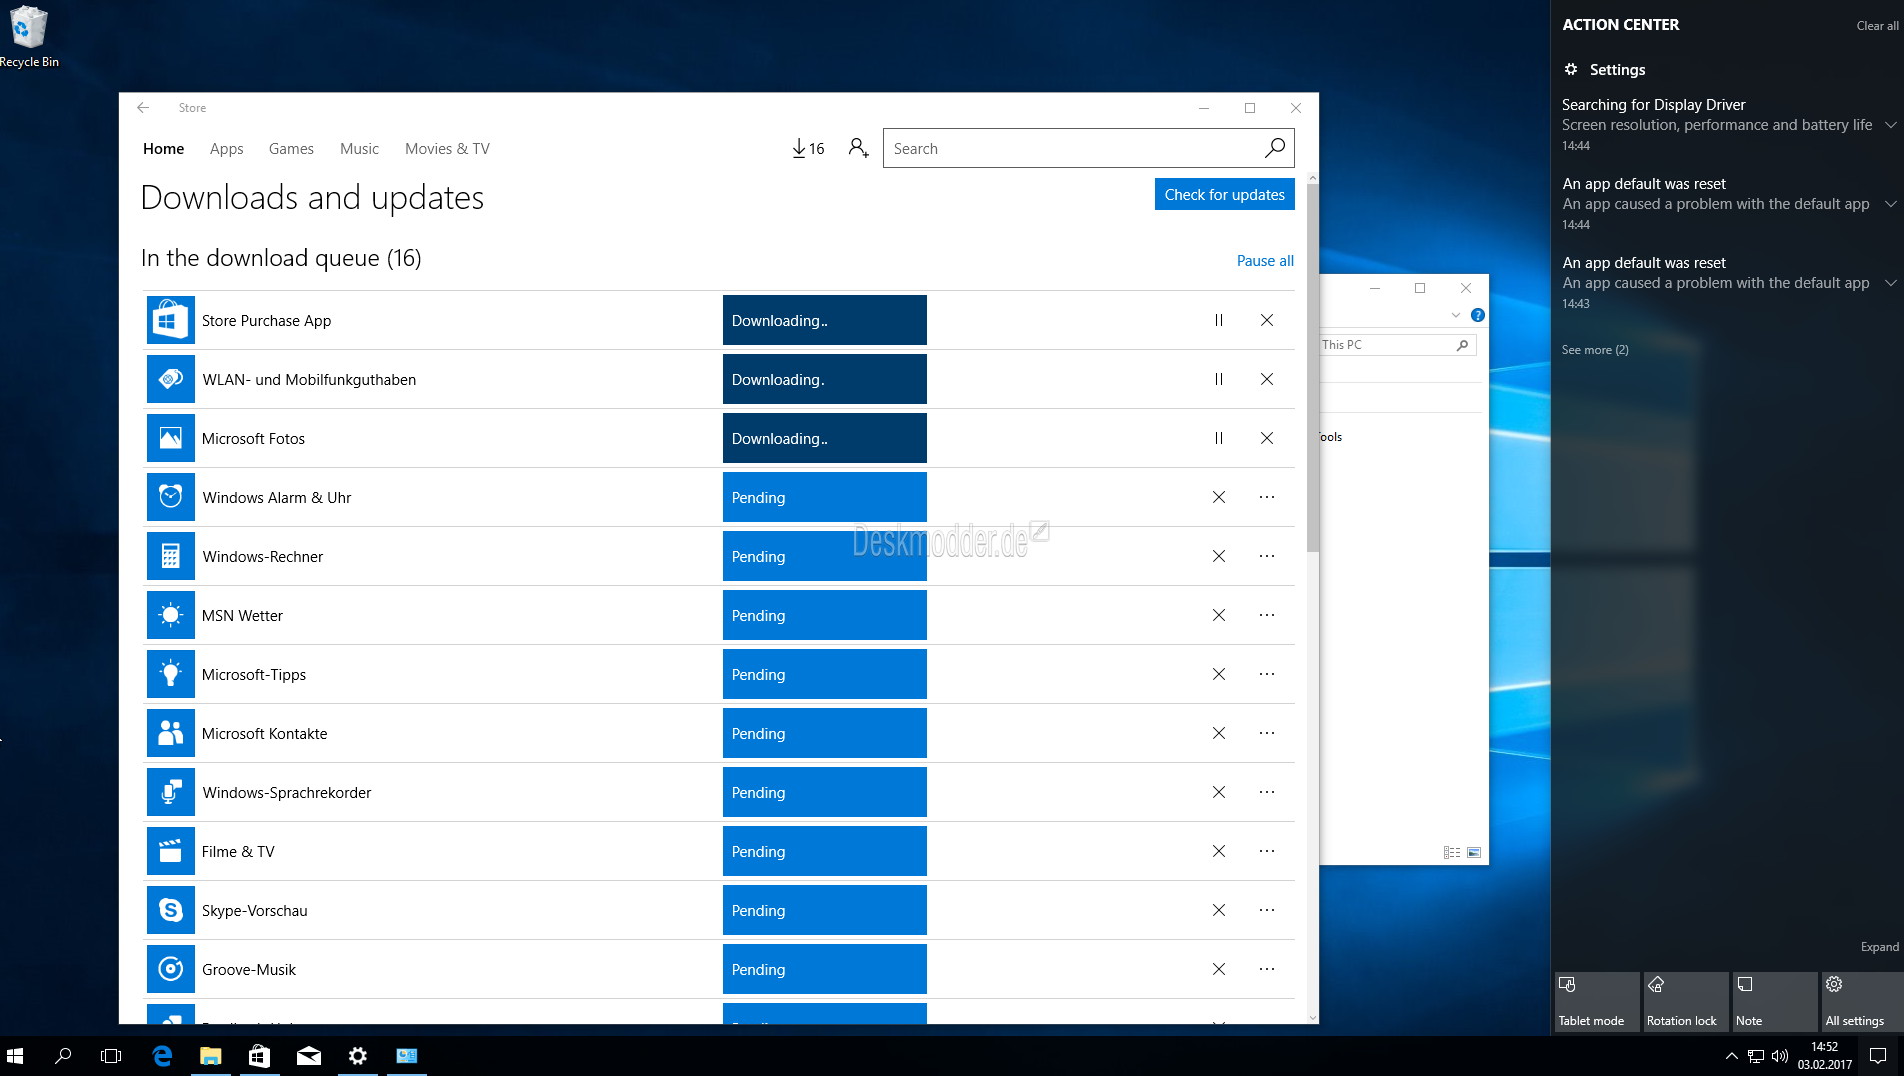Cancel the Store Purchase App download
The height and width of the screenshot is (1076, 1904).
click(1267, 320)
